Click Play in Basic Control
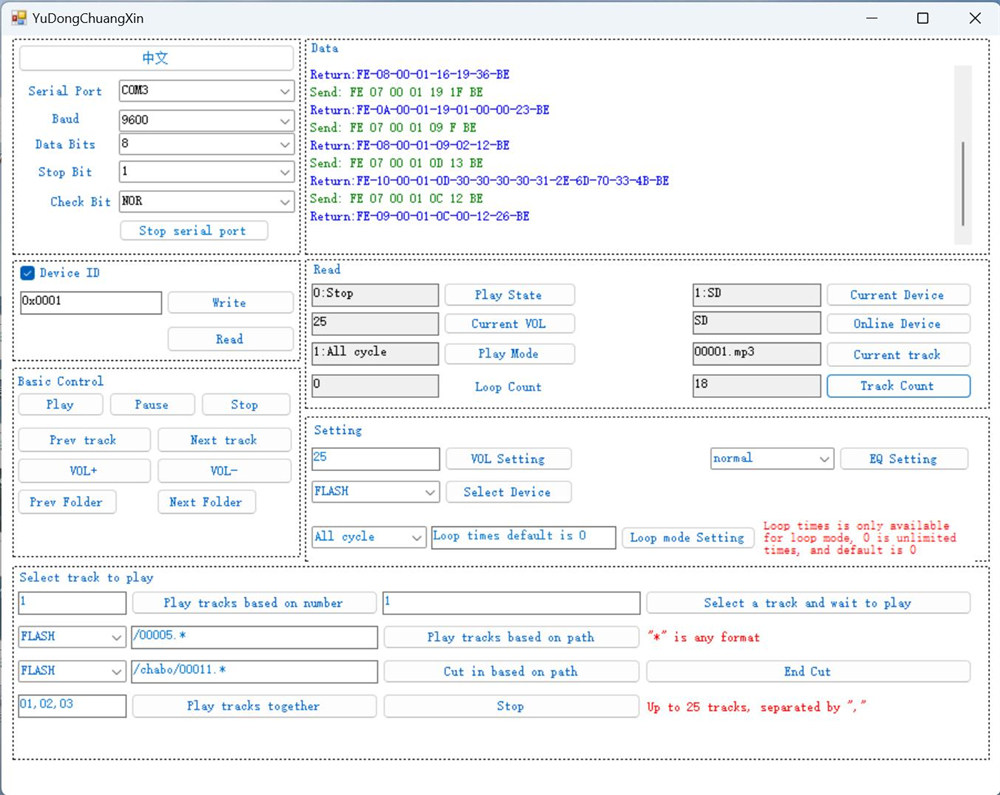 (60, 405)
